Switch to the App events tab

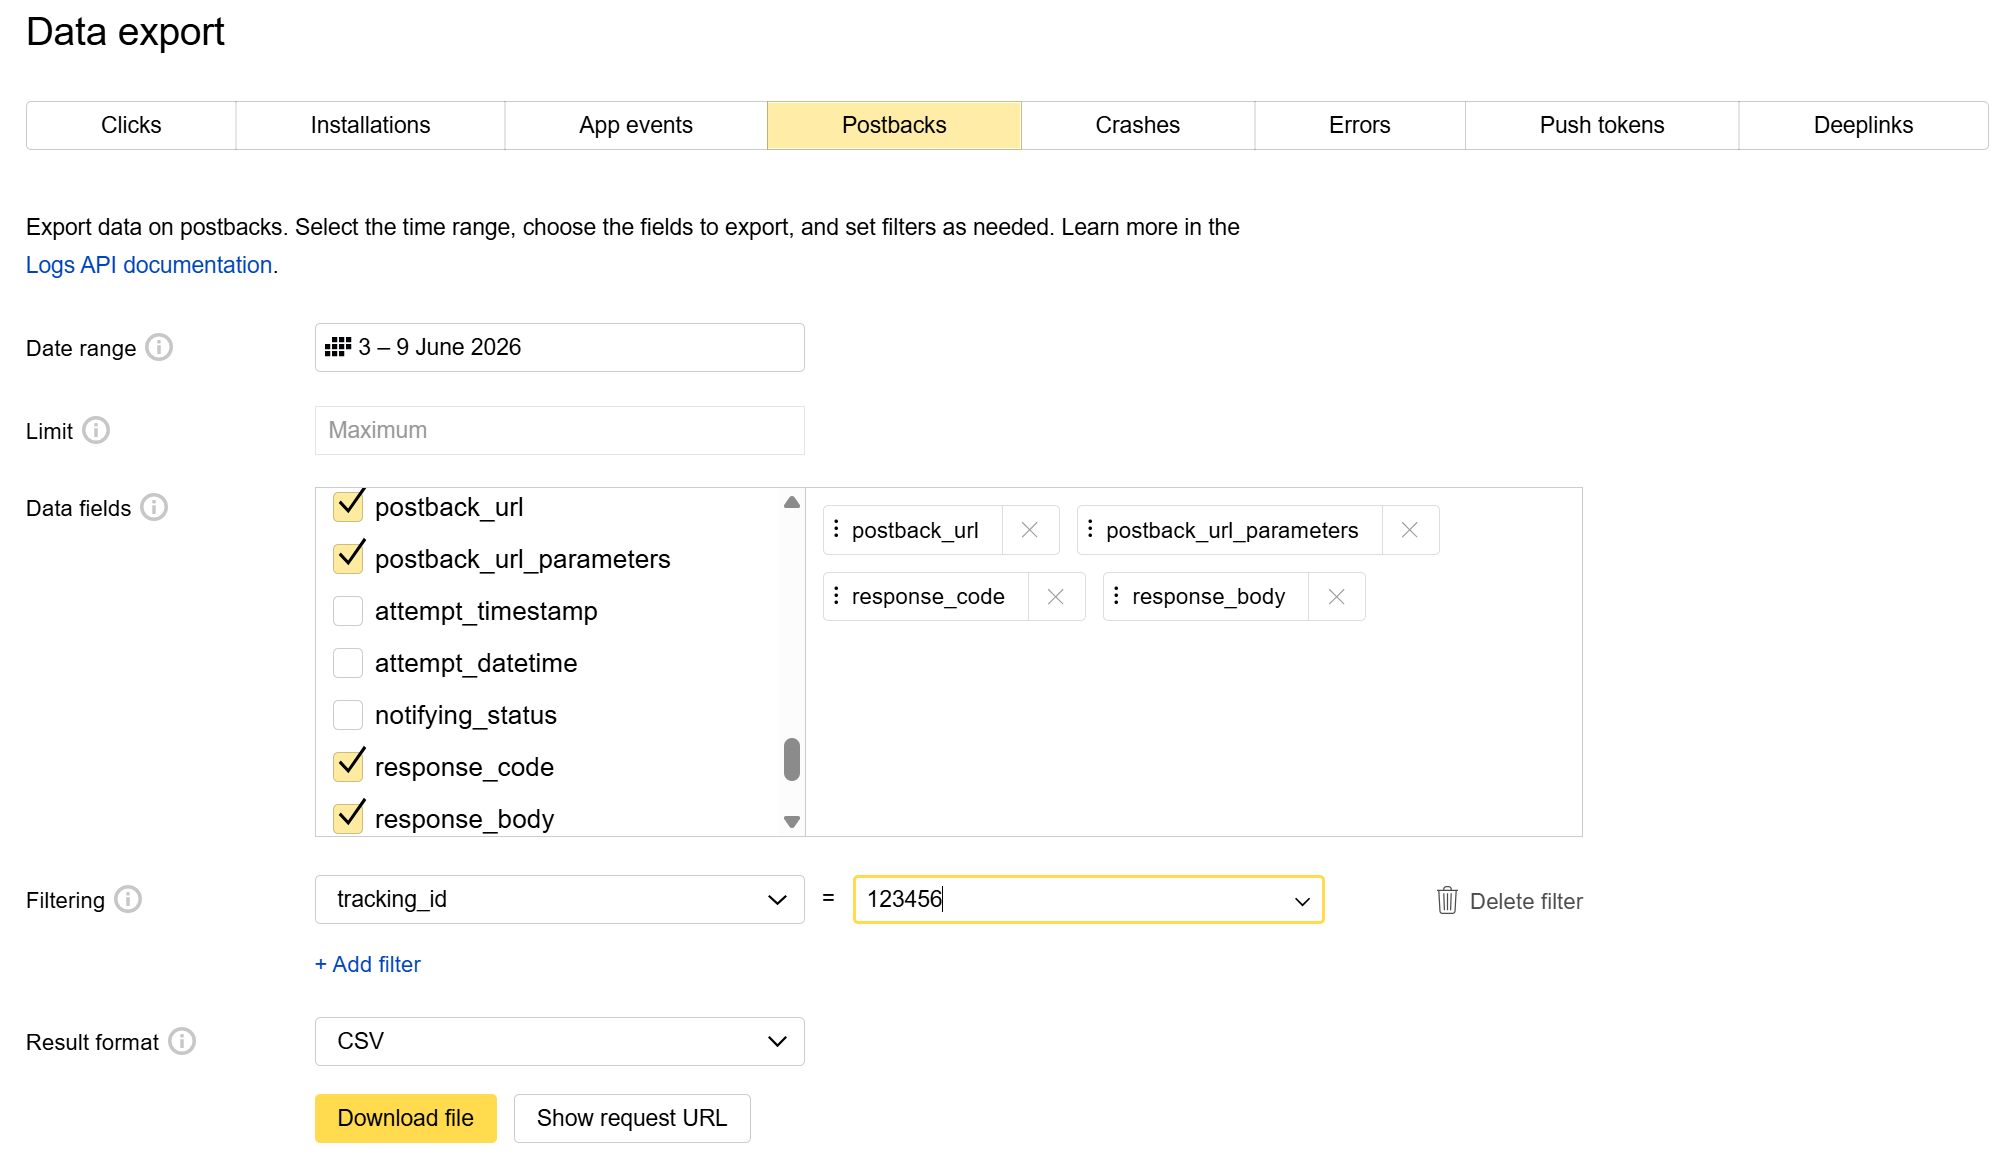coord(636,125)
